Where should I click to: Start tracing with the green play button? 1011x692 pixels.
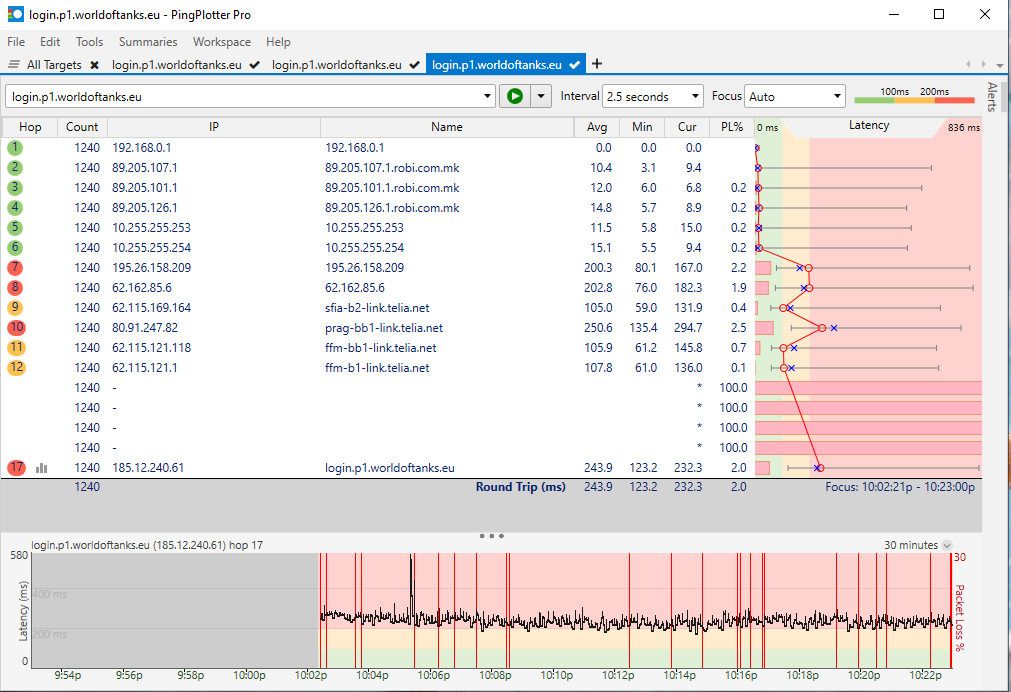515,96
